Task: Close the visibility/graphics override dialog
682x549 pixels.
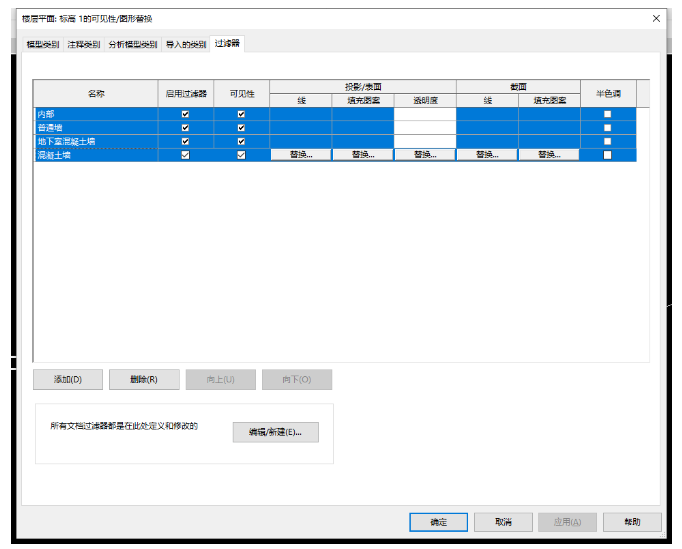Action: pyautogui.click(x=656, y=18)
